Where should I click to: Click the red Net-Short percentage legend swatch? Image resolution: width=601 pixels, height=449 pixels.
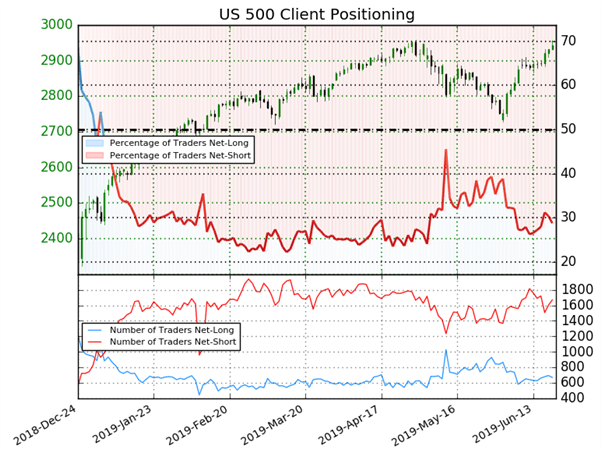(95, 155)
